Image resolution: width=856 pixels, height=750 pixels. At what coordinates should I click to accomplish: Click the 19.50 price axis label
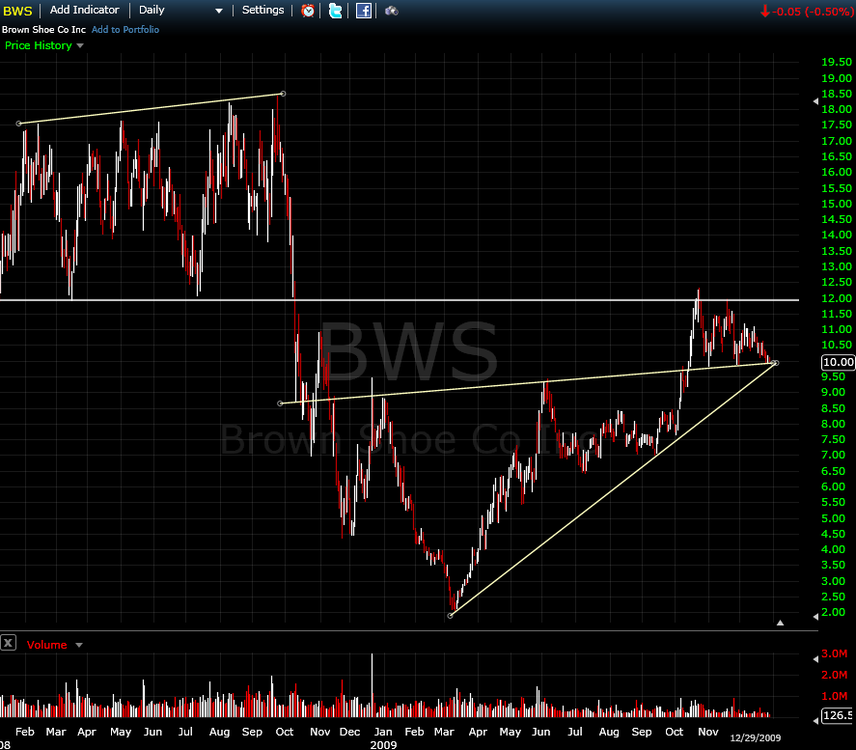click(x=836, y=62)
